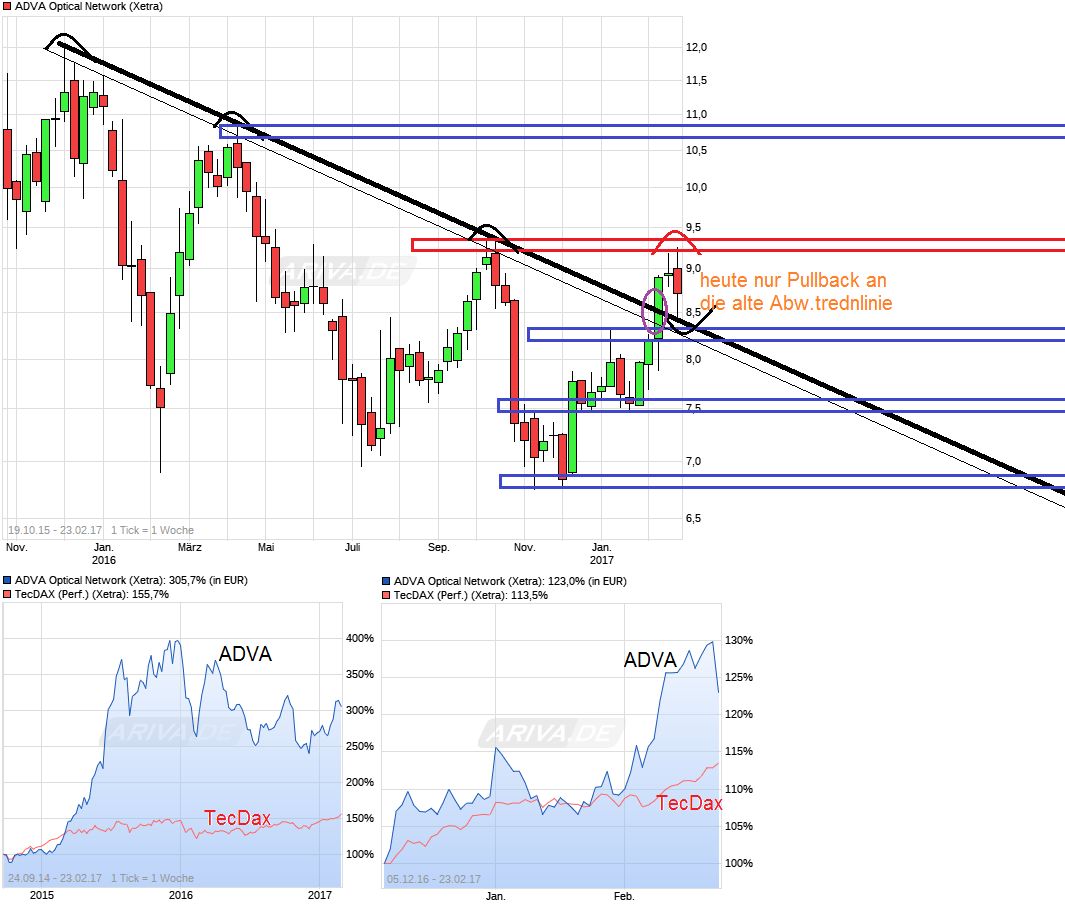Click the '1 Tick = 1 Woche' label in main chart
This screenshot has width=1065, height=904.
pos(152,530)
